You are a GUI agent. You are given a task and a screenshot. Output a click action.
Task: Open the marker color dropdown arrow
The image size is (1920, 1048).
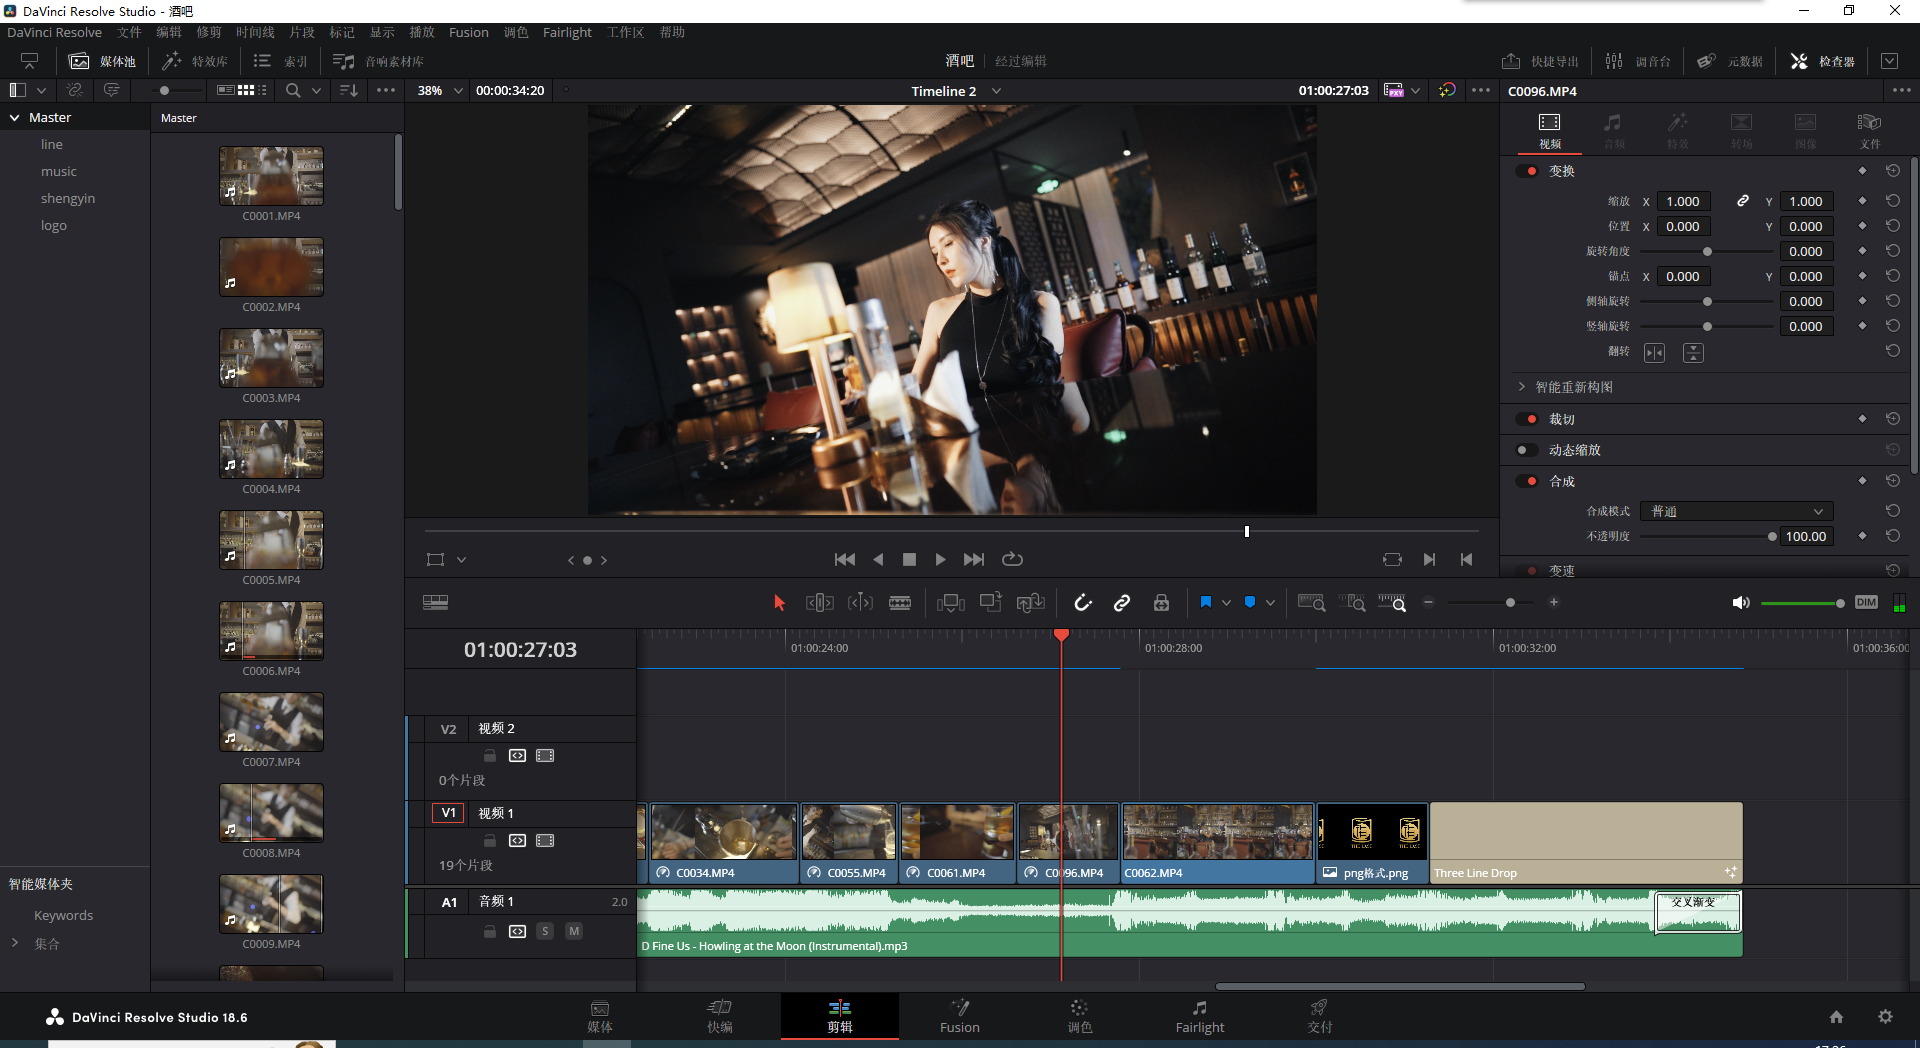point(1270,603)
